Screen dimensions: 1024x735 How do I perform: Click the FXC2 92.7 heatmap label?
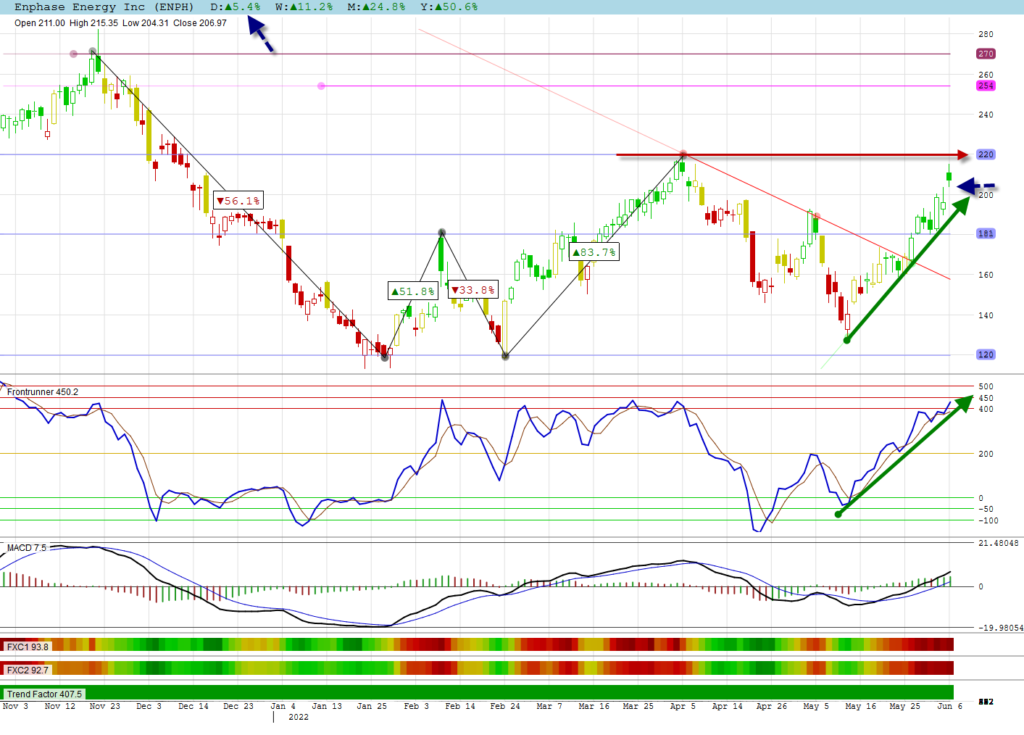pos(27,670)
